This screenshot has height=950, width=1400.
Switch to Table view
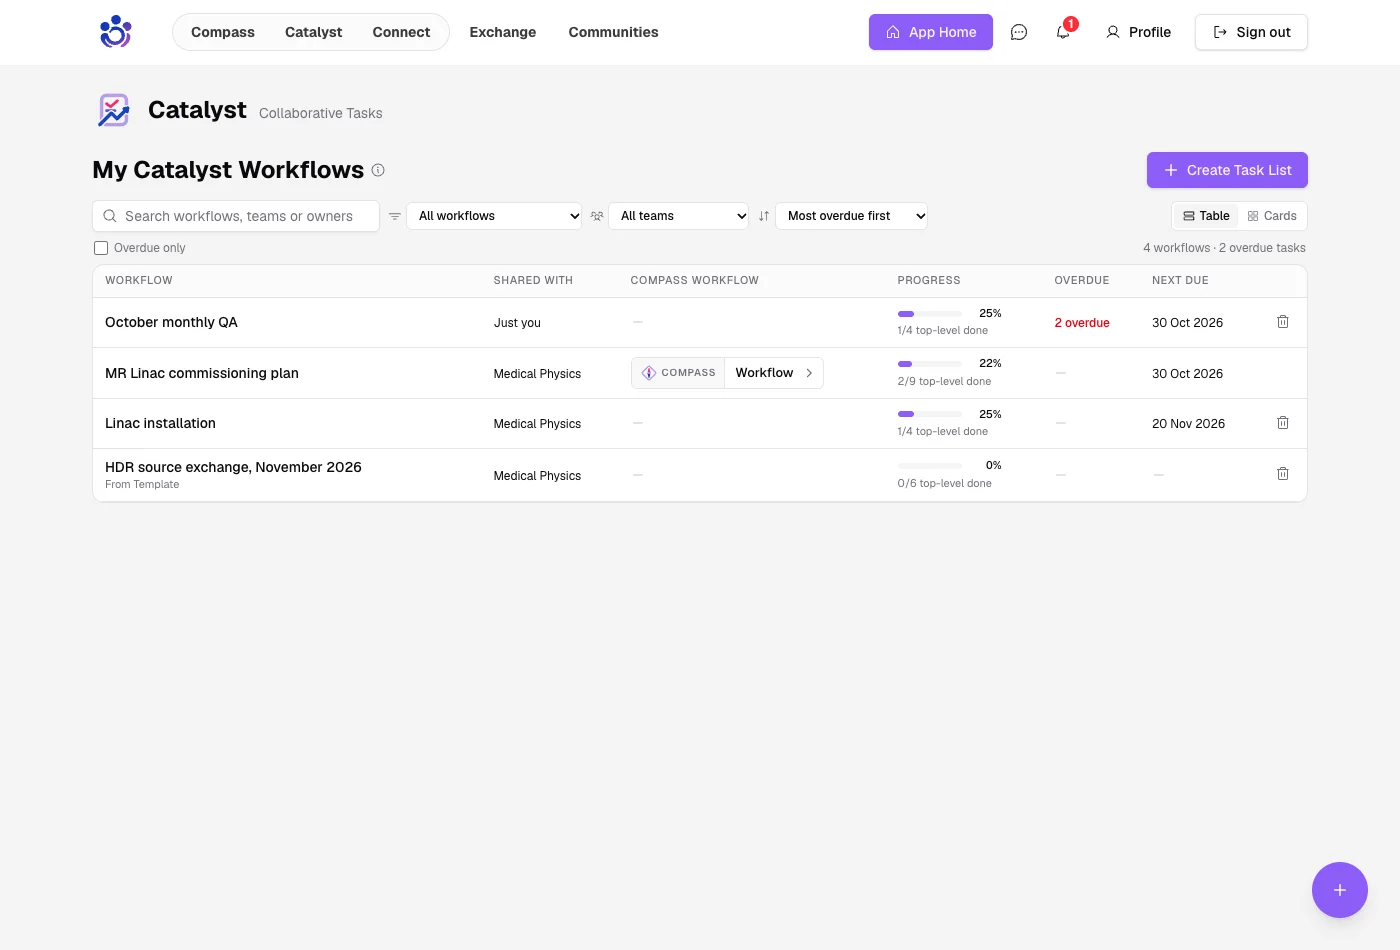1206,216
